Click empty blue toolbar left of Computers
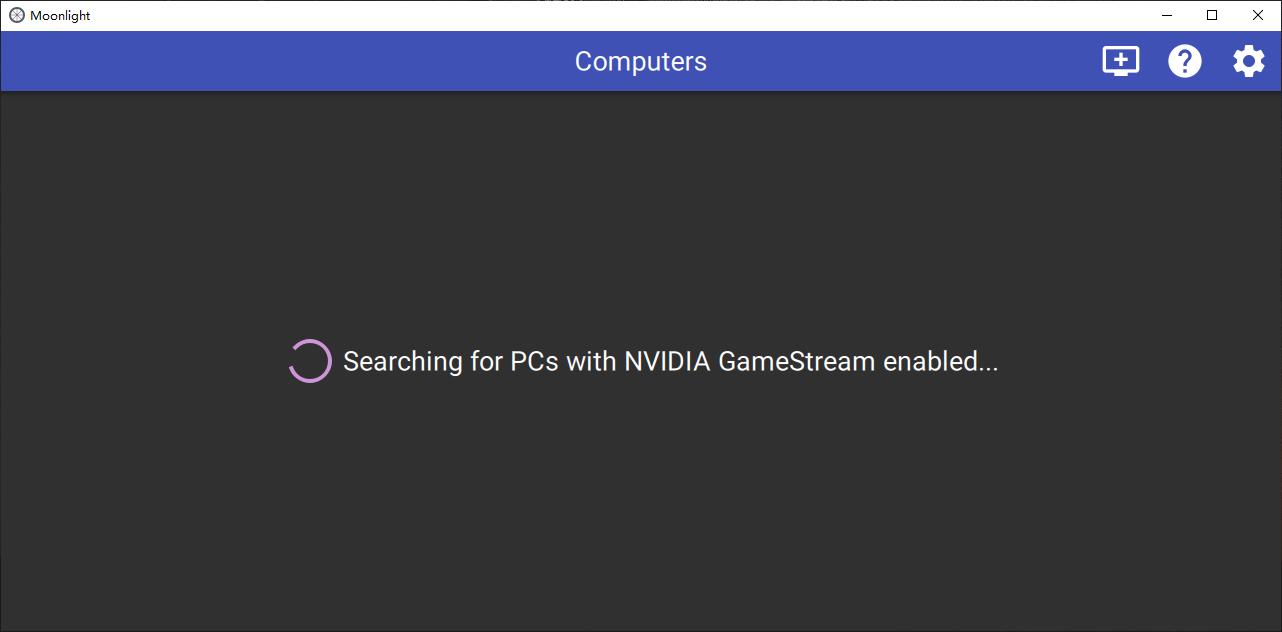The height and width of the screenshot is (632, 1282). point(280,61)
